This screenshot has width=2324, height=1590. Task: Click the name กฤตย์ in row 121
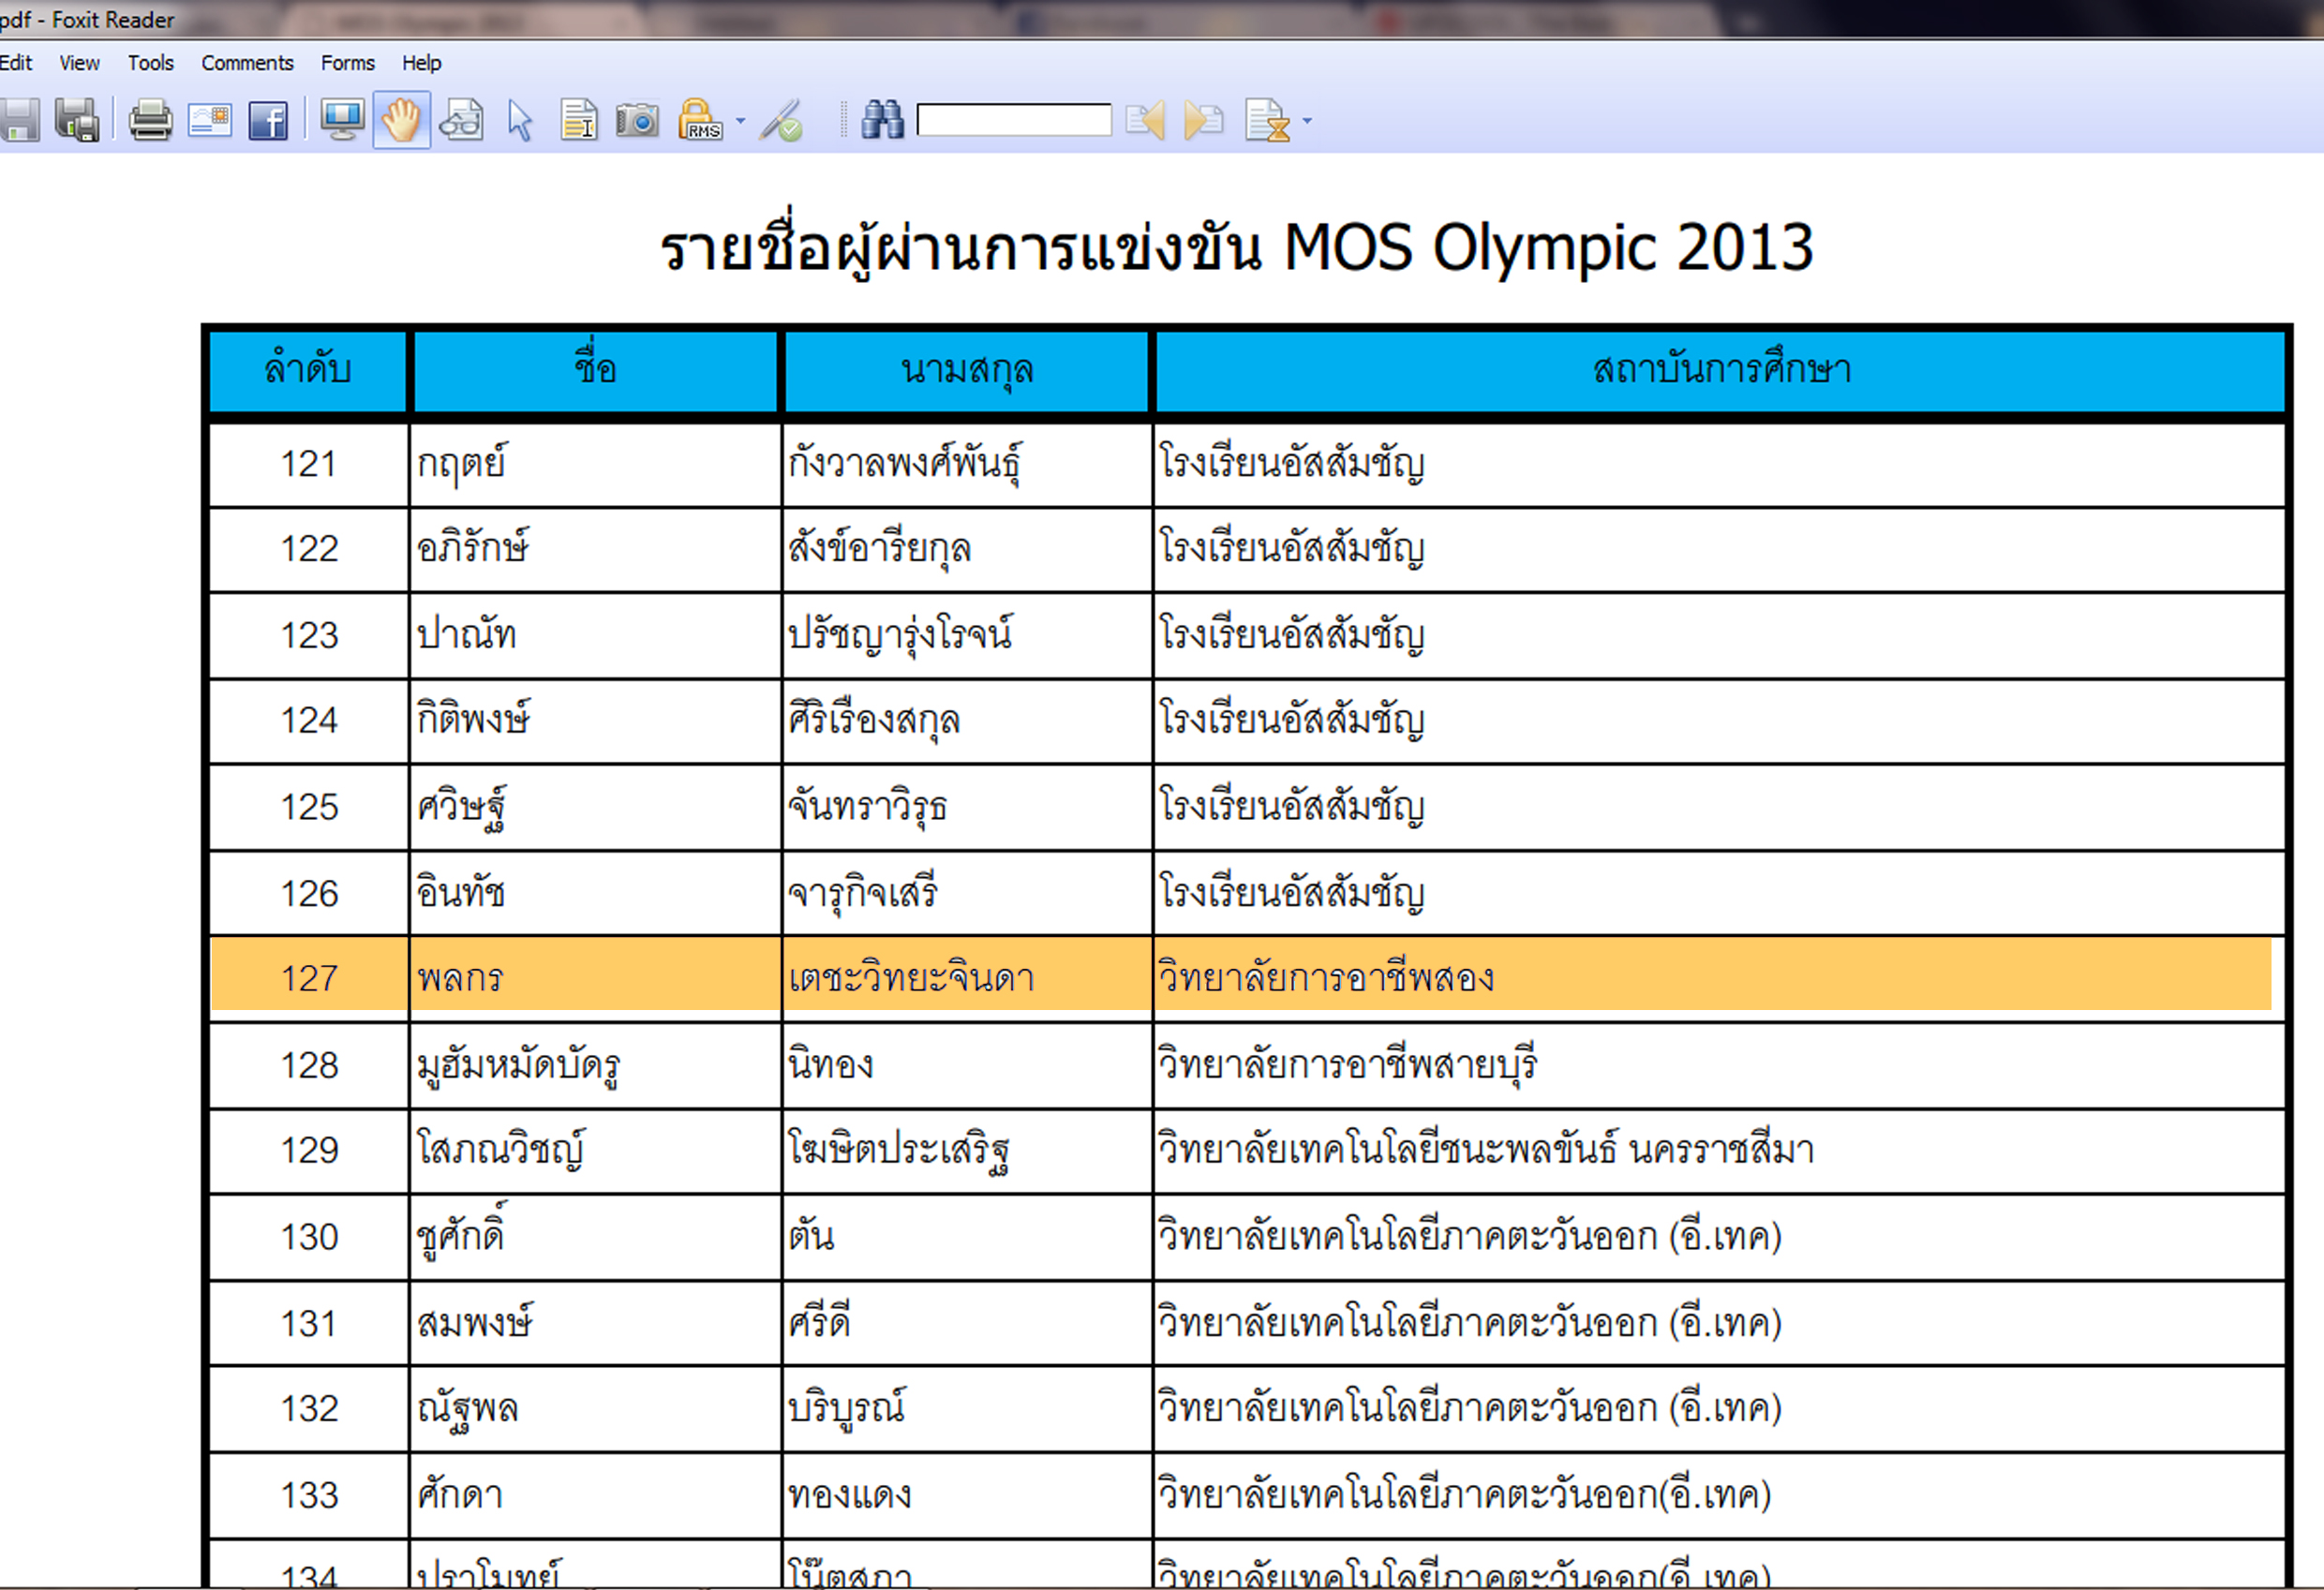461,464
